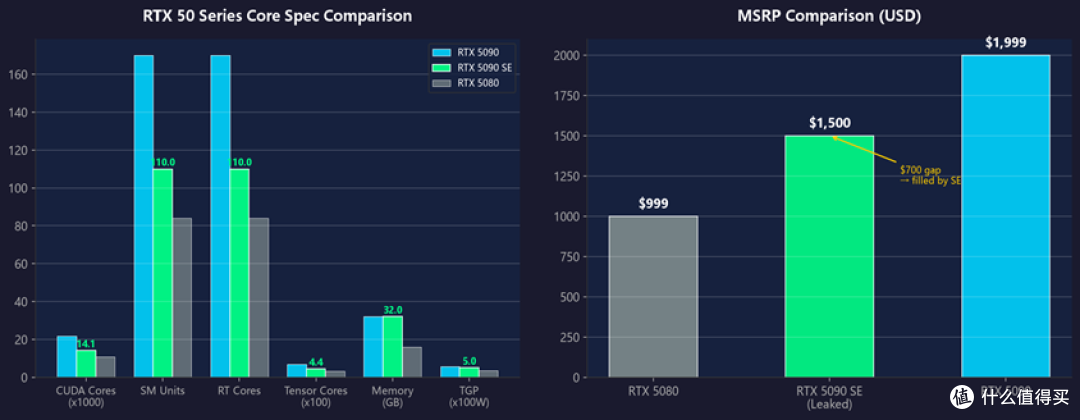Click the '5.0' value above TGP

click(x=470, y=361)
